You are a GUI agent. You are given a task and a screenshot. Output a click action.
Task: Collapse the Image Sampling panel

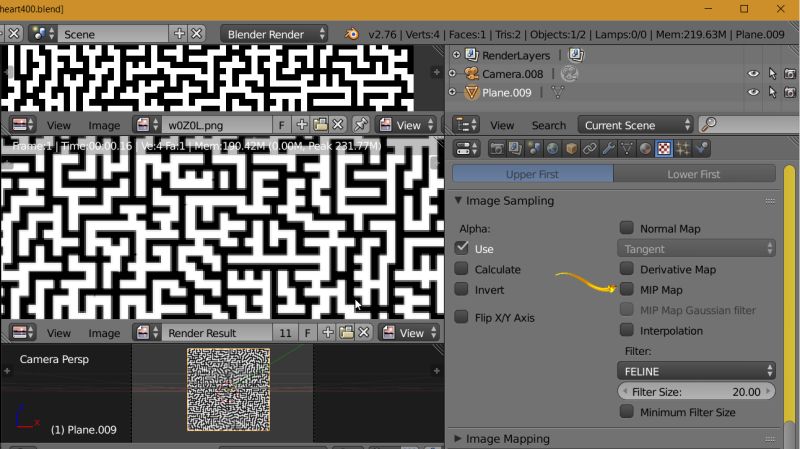coord(458,201)
